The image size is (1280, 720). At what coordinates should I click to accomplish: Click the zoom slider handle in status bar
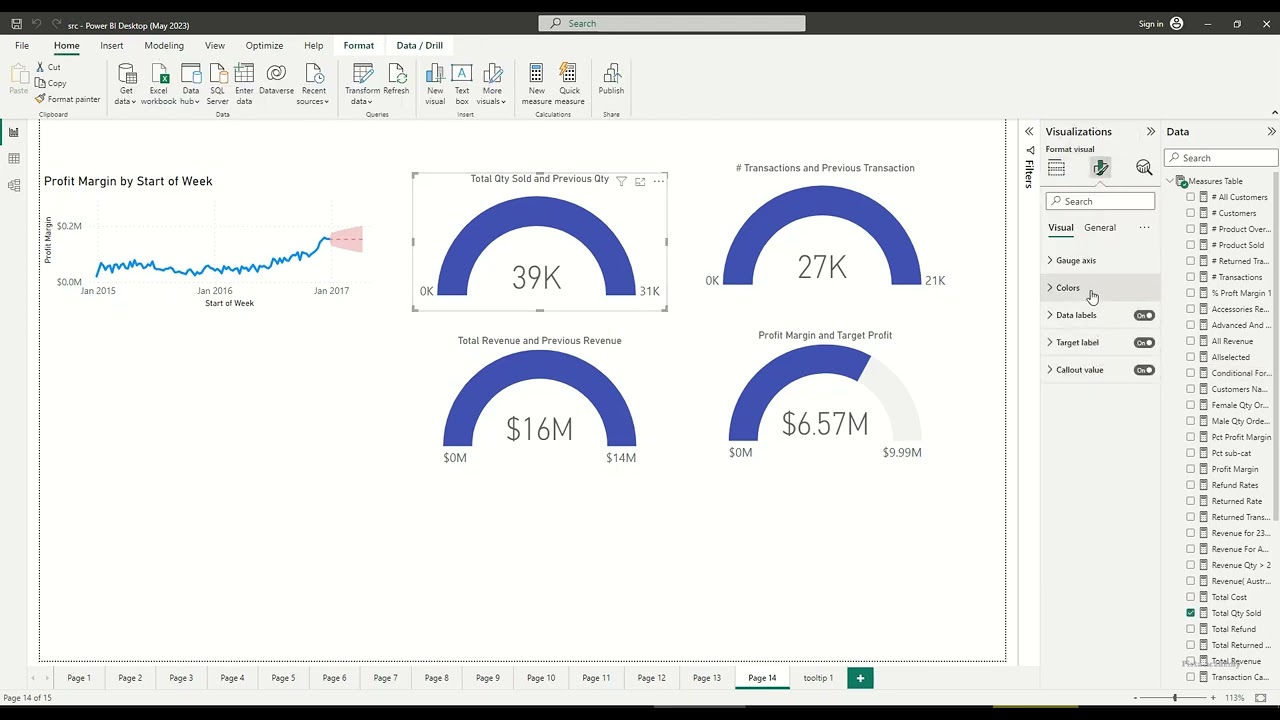click(x=1175, y=698)
